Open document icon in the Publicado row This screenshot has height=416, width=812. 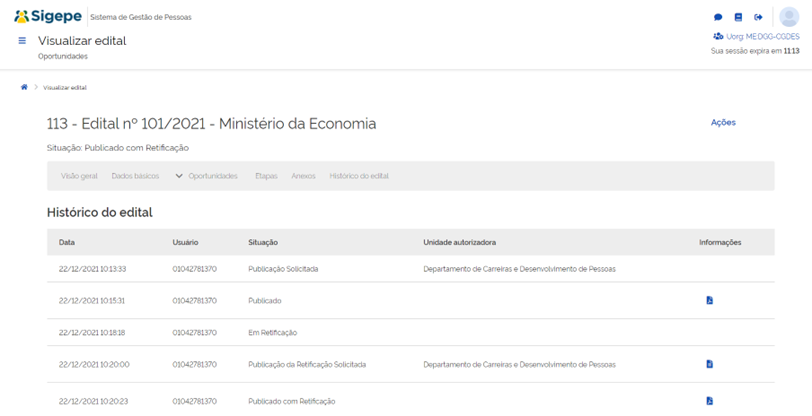(710, 300)
